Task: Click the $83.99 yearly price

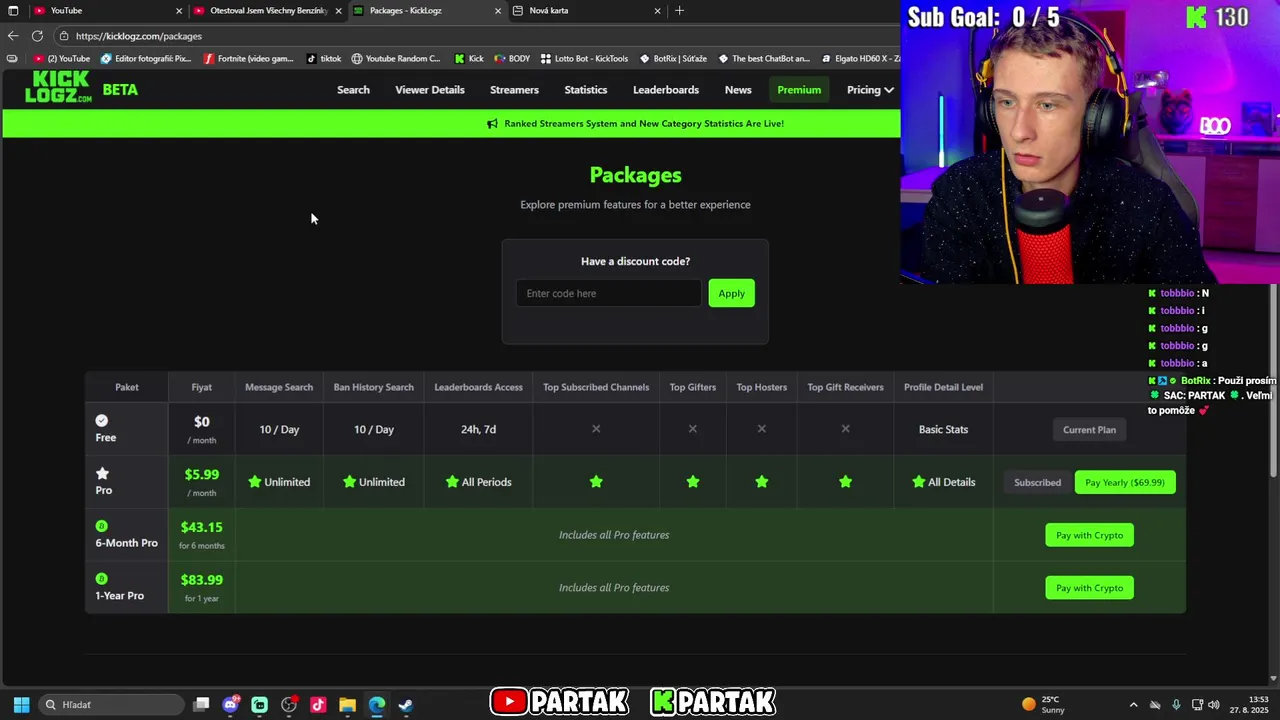Action: [x=201, y=580]
